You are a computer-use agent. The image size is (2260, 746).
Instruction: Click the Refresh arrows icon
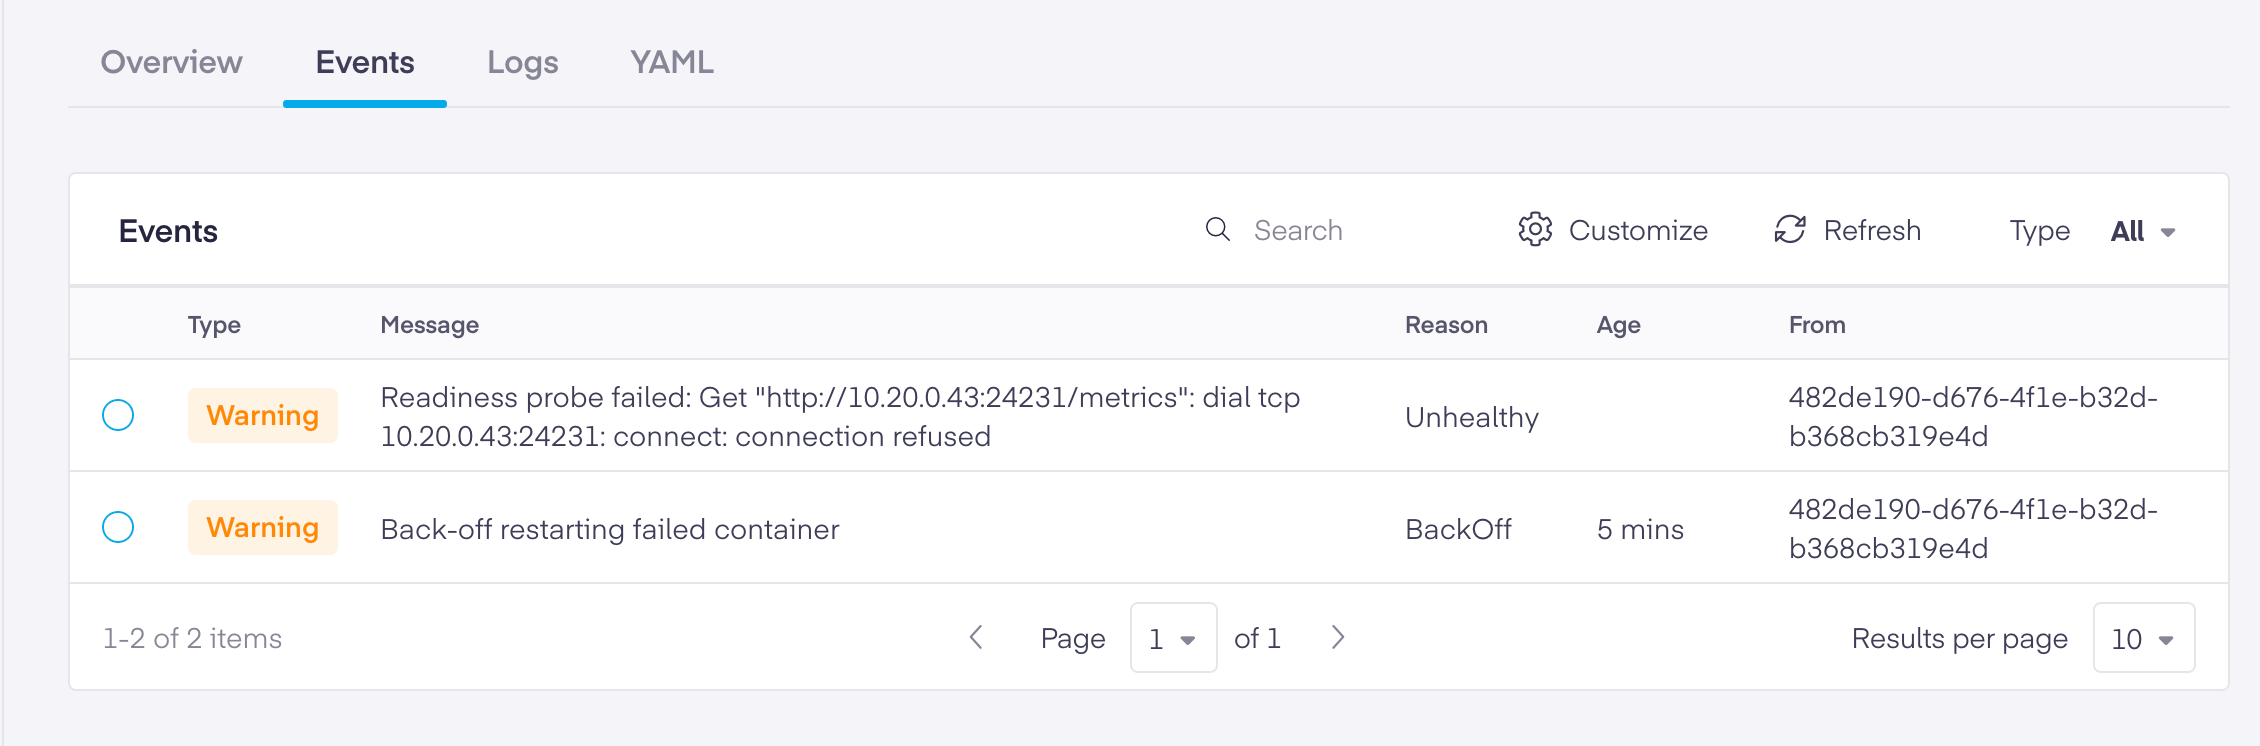pyautogui.click(x=1790, y=230)
